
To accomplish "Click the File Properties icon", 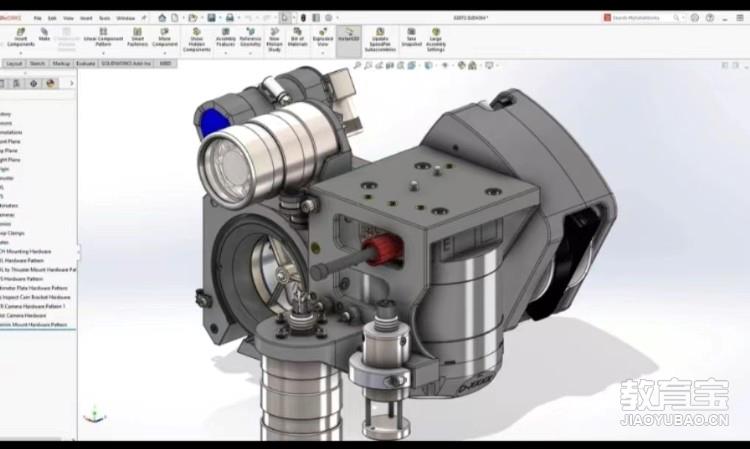I will (x=316, y=18).
